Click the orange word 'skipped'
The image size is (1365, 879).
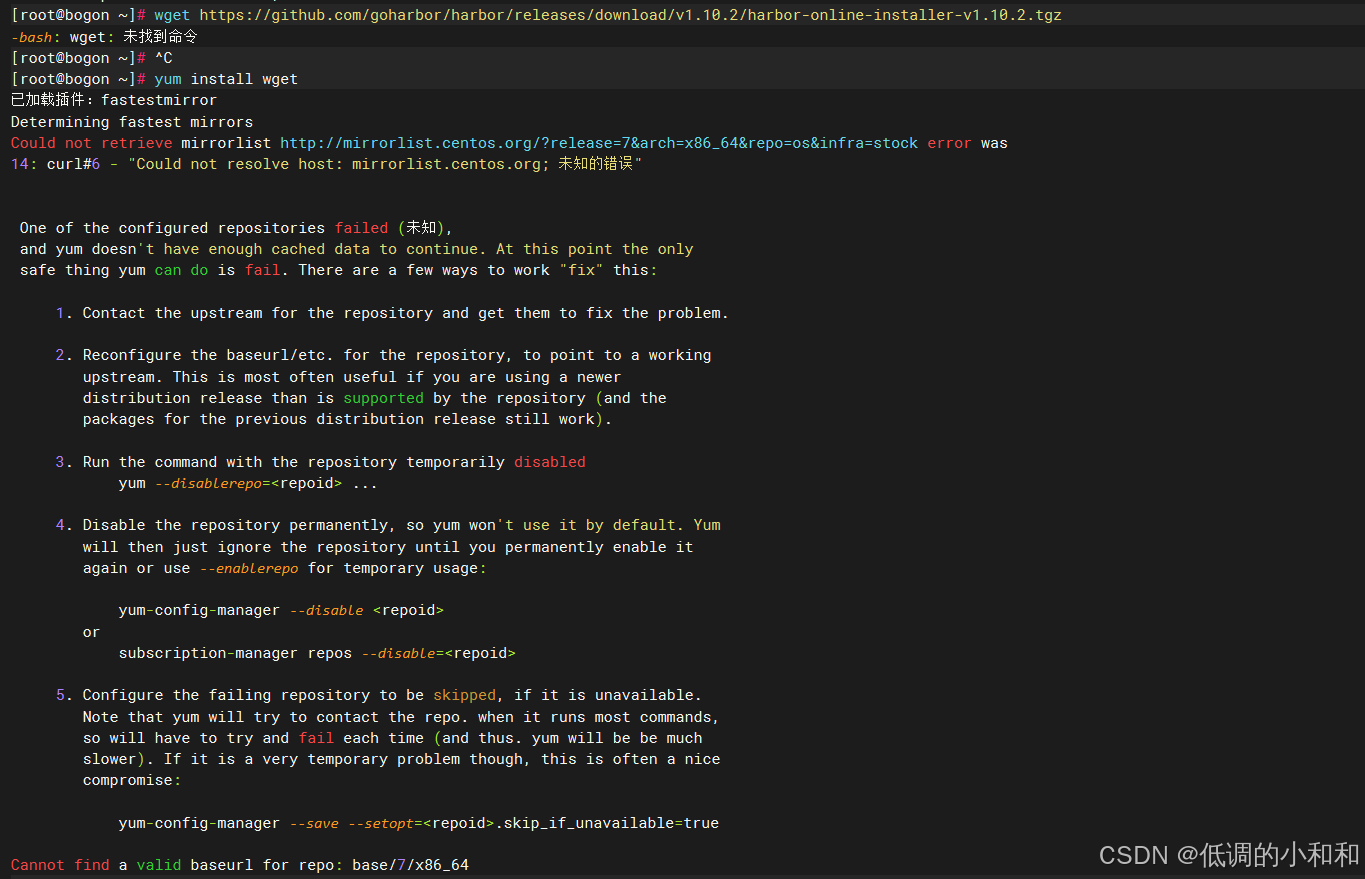[x=464, y=695]
